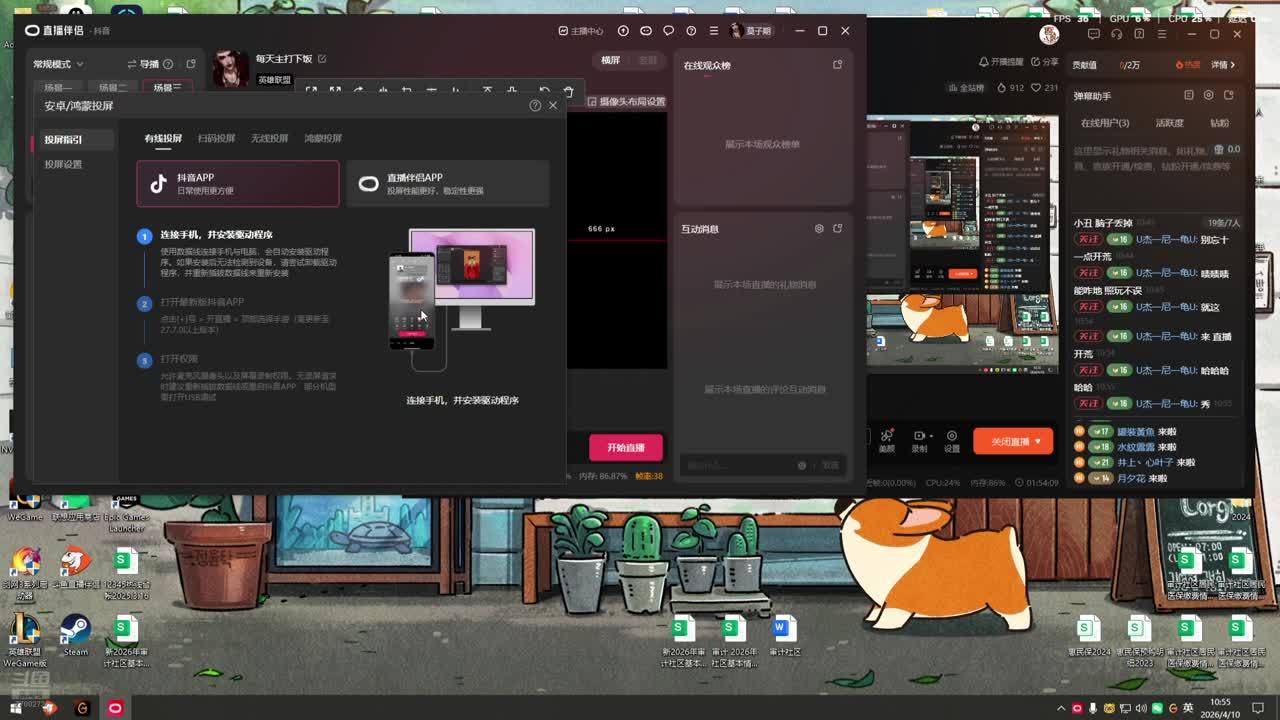The width and height of the screenshot is (1280, 720).
Task: Select the 直播伴侣APP casting option
Action: click(x=448, y=183)
